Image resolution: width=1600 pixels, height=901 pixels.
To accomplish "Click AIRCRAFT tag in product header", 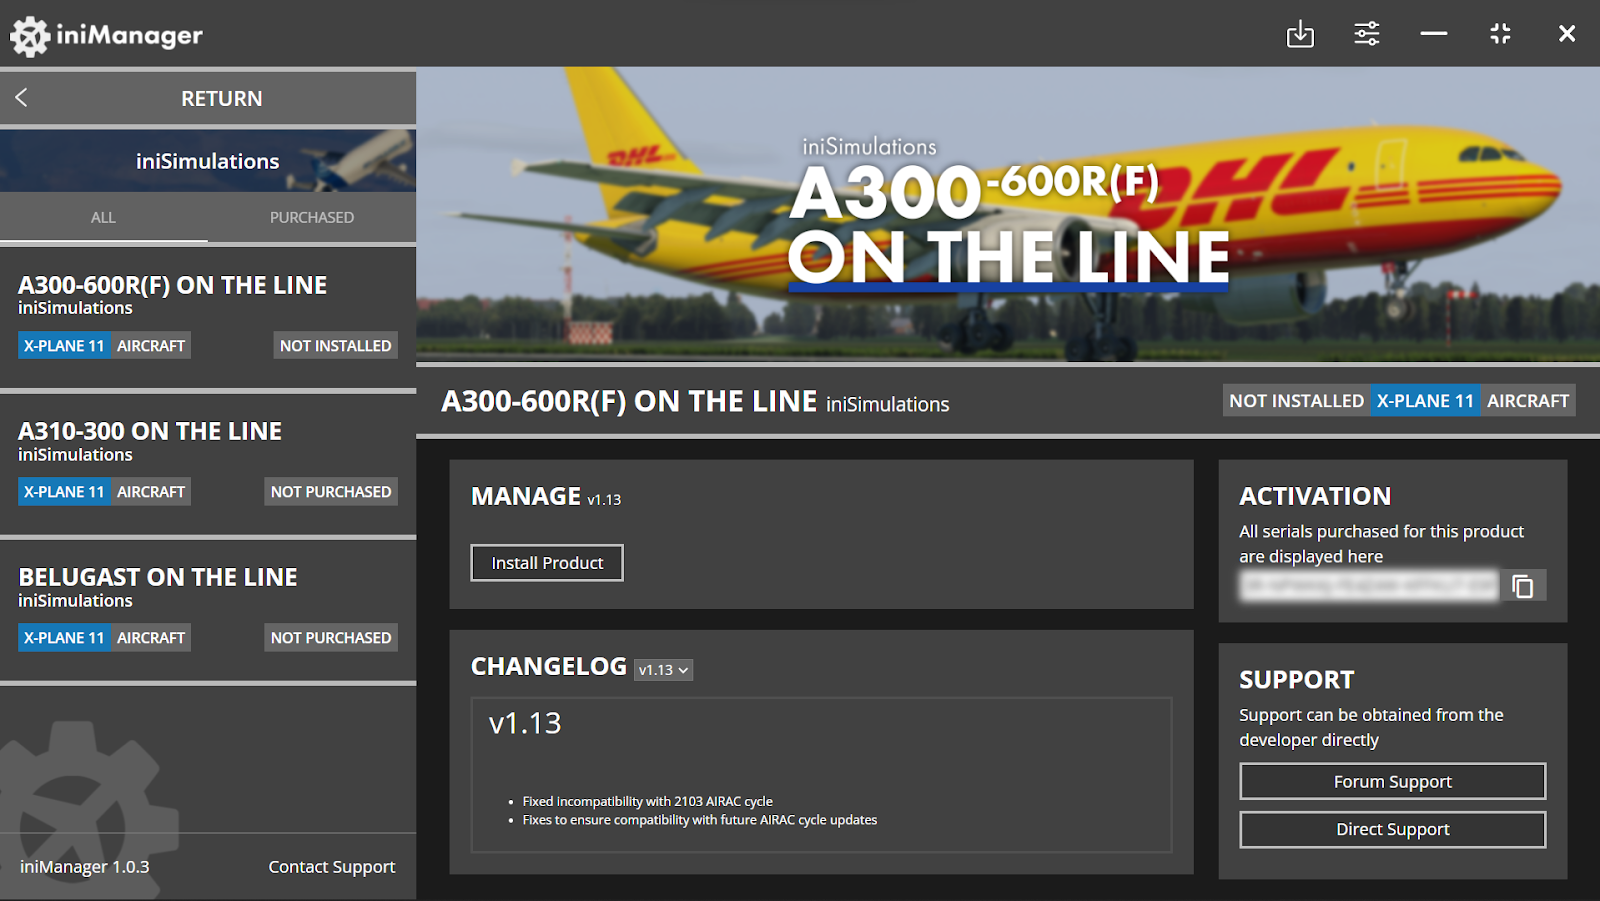I will (x=1528, y=401).
